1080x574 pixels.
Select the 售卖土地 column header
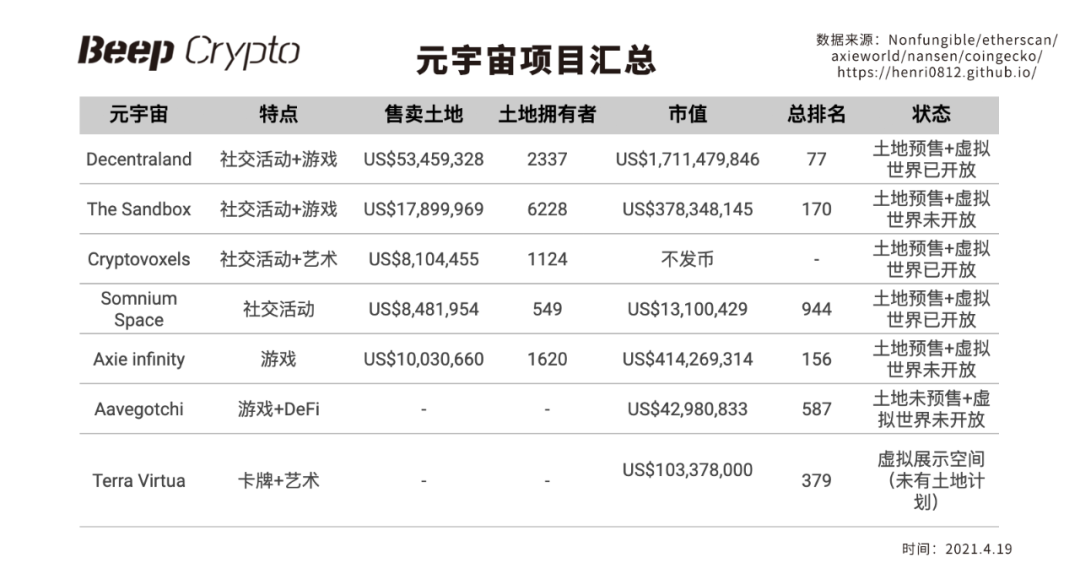(424, 114)
